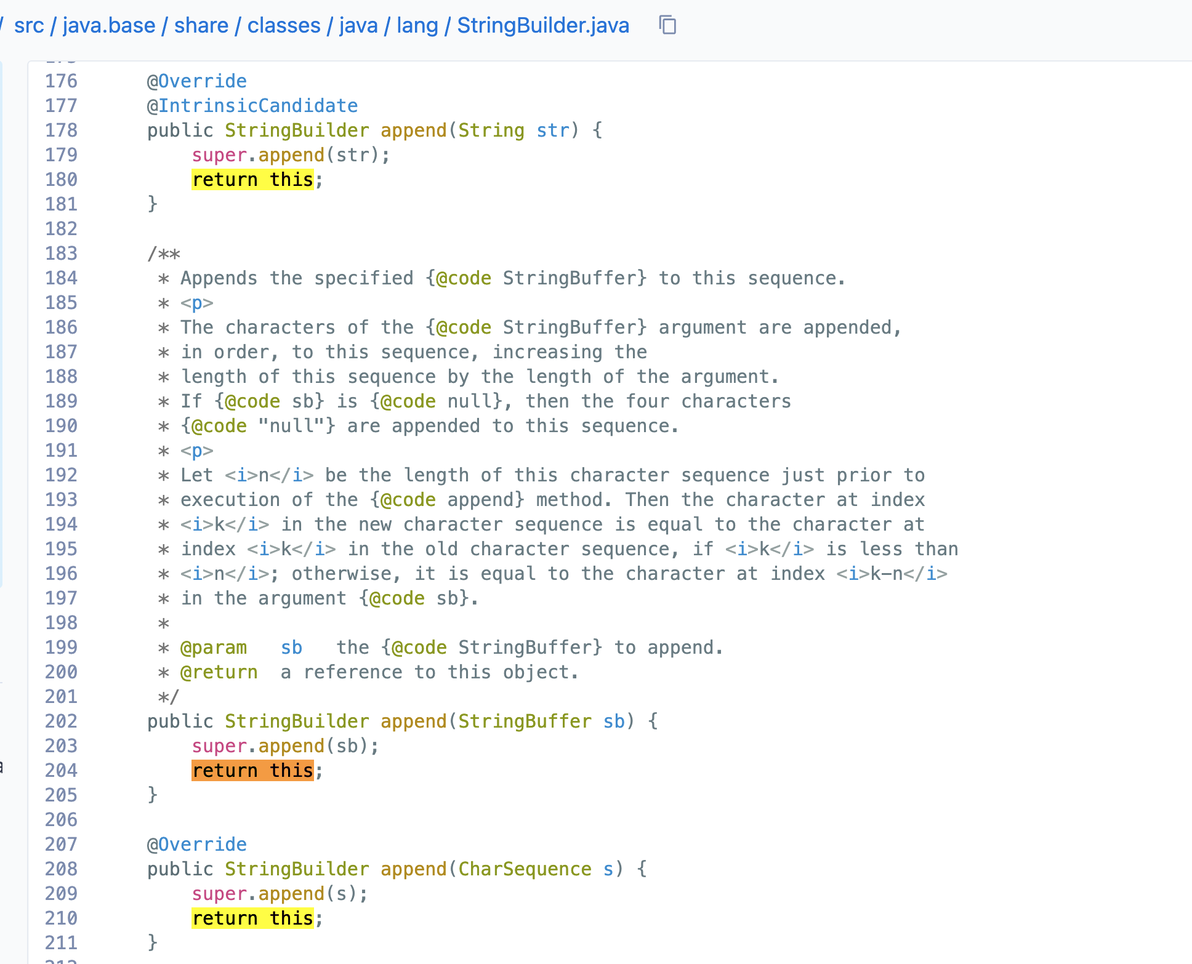The width and height of the screenshot is (1192, 964).
Task: Click the '{@code "null"}' text on line 190
Action: (258, 427)
